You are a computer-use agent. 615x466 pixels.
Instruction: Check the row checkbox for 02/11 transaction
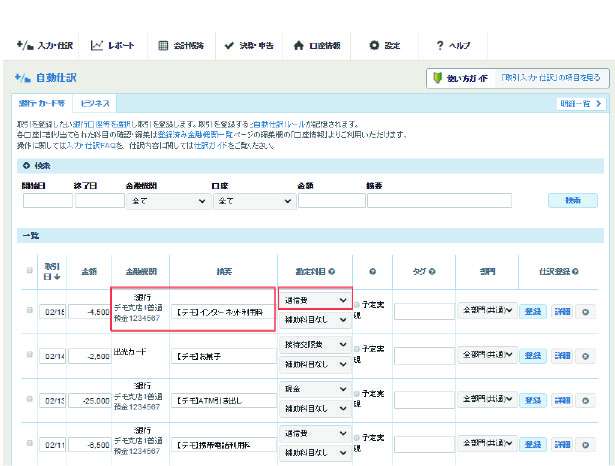[x=29, y=443]
